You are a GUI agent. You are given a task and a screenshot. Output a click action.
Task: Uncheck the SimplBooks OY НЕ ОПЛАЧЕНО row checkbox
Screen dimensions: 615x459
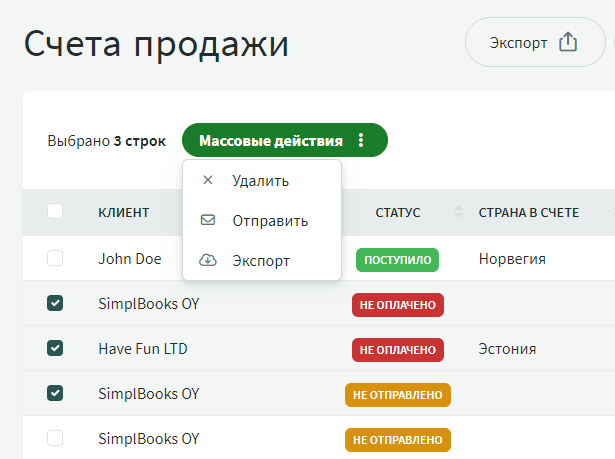pos(55,303)
